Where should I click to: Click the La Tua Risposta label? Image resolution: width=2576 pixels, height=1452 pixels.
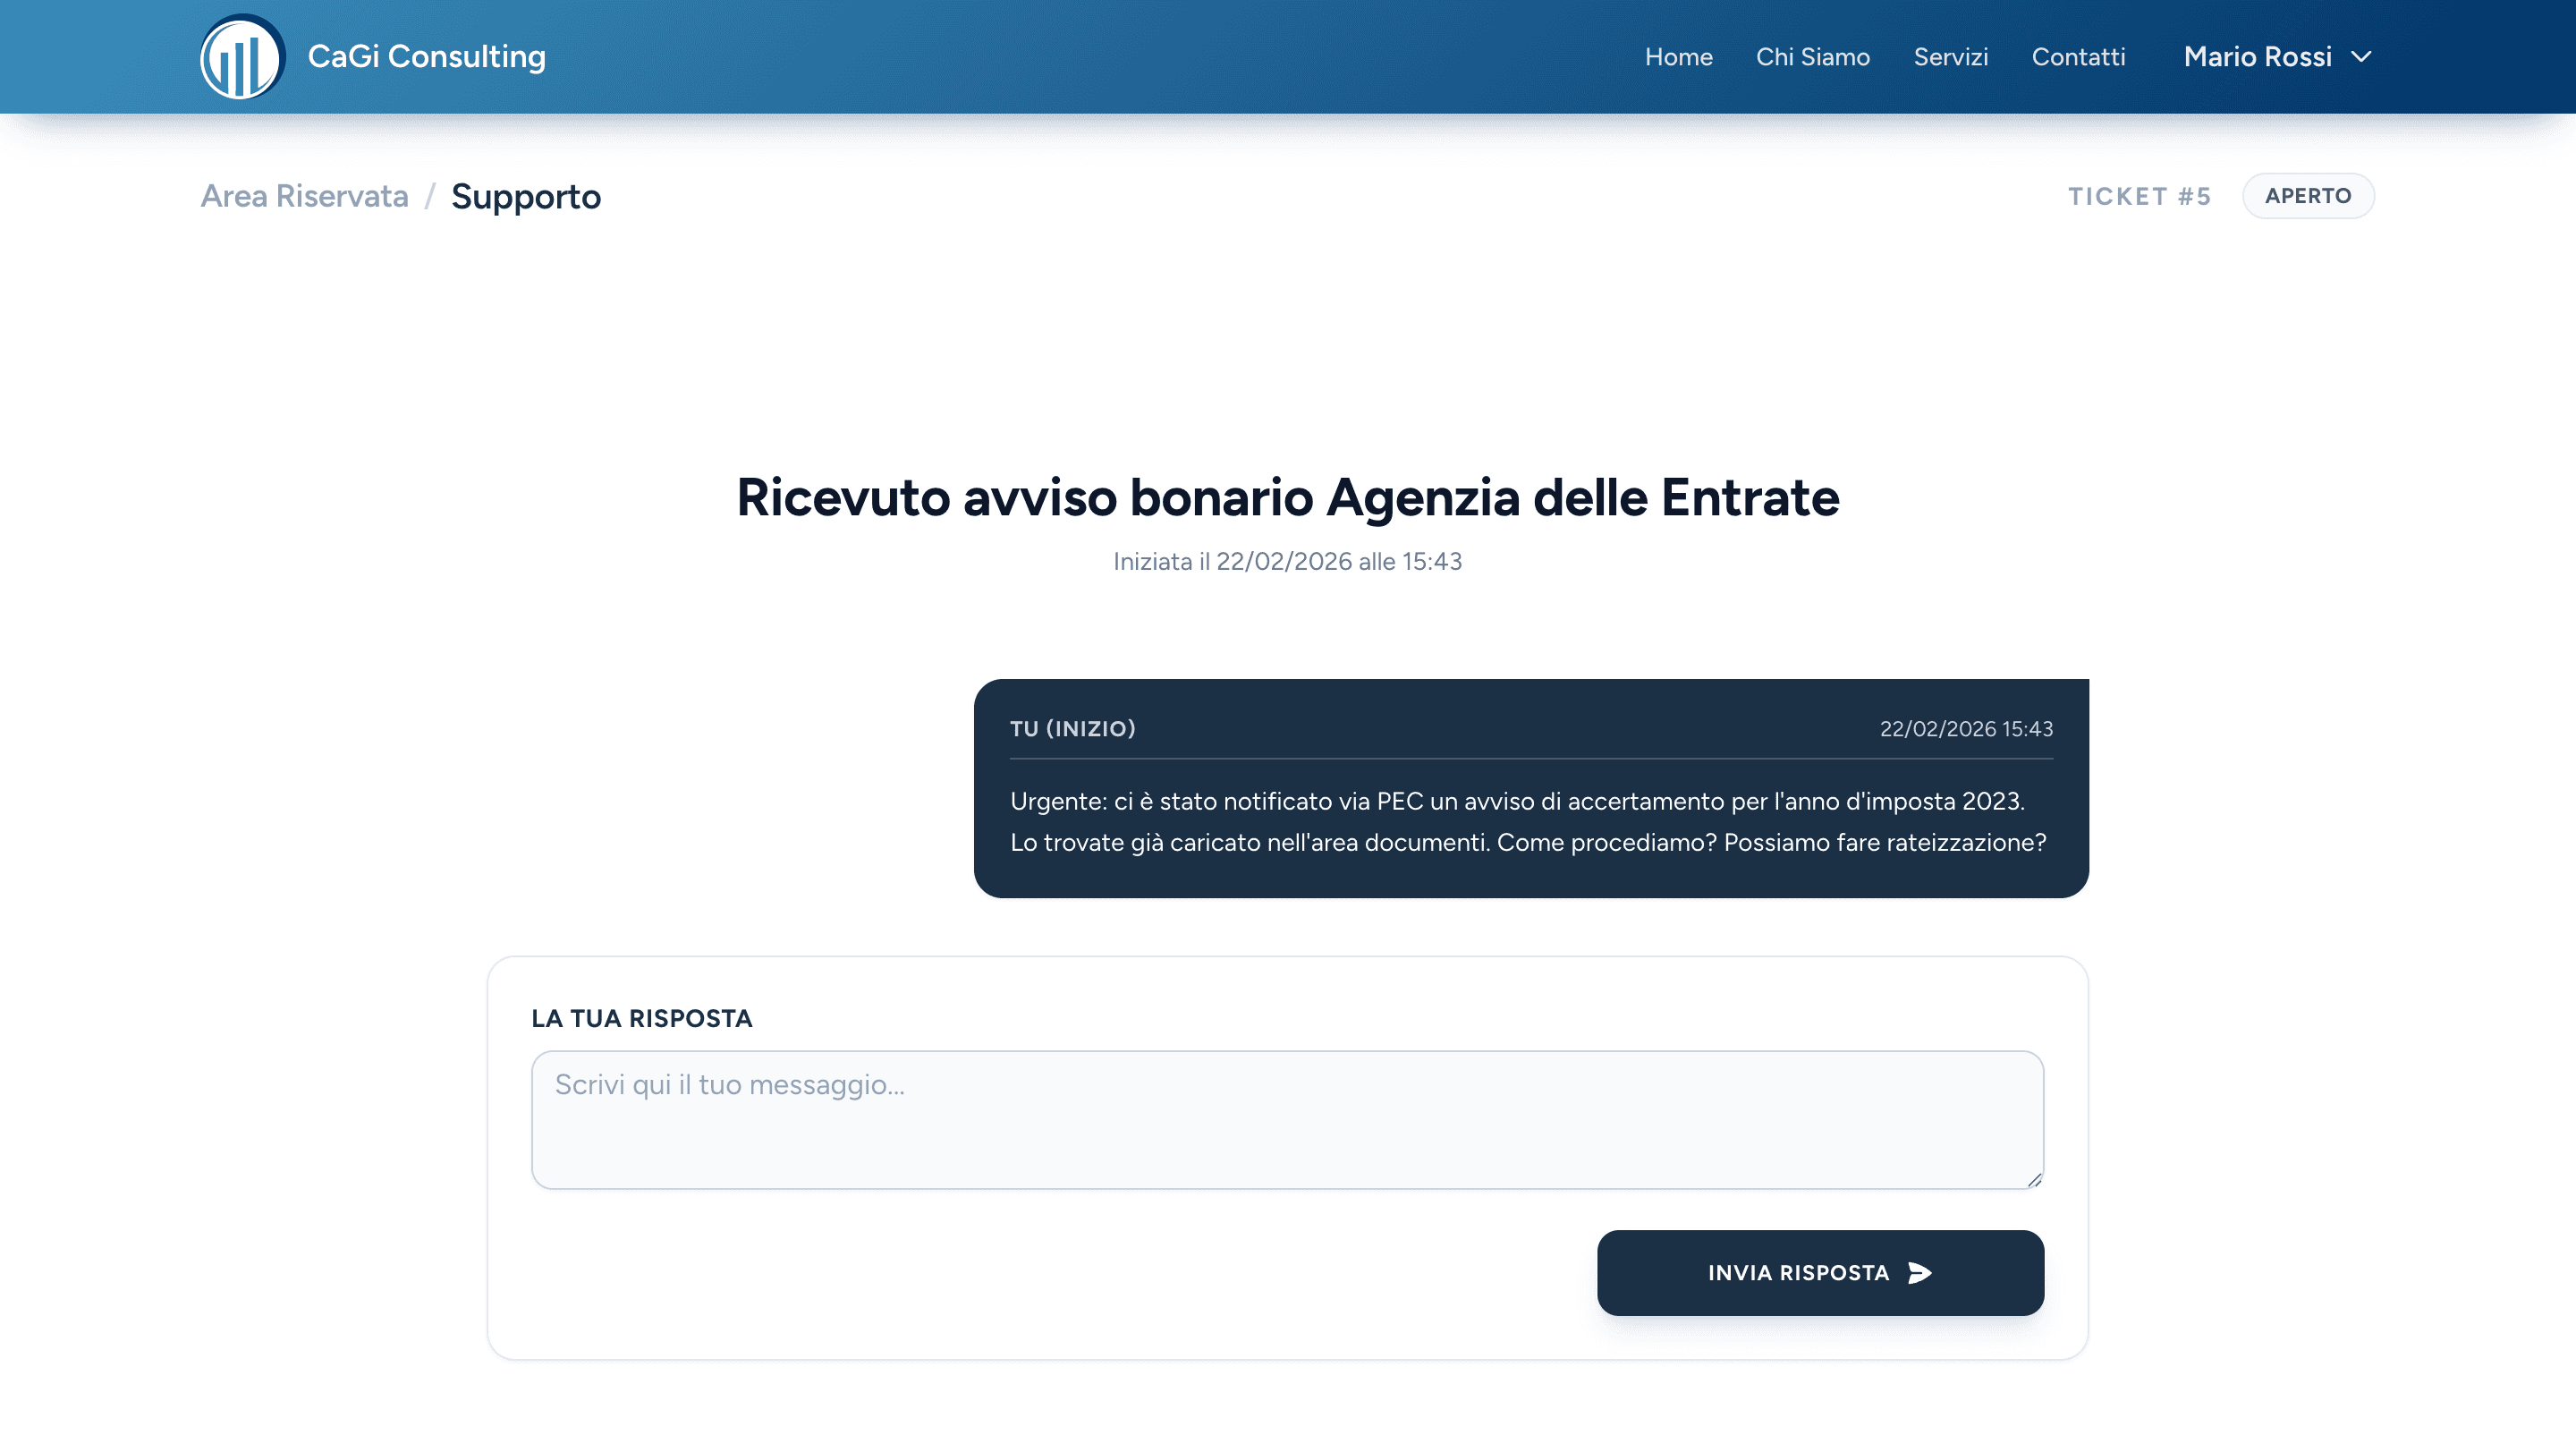641,1018
